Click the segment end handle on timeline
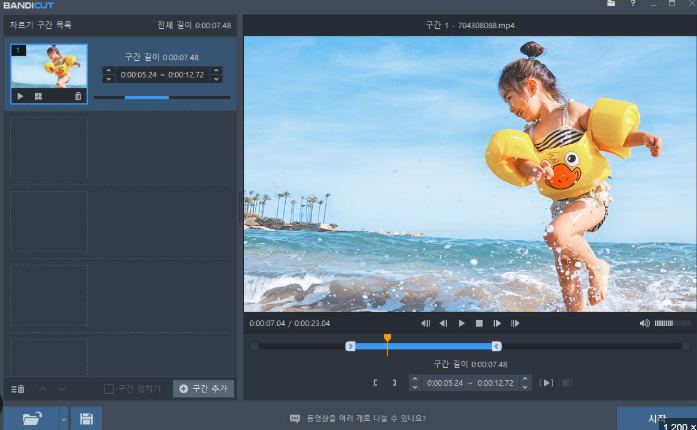 pyautogui.click(x=497, y=346)
